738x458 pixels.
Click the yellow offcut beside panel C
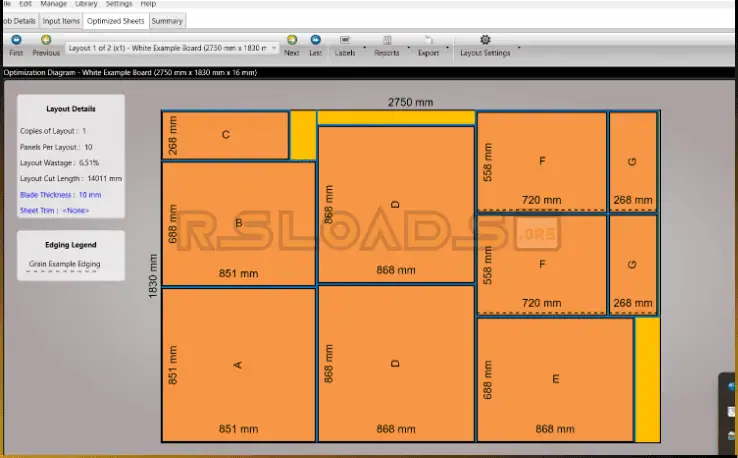pyautogui.click(x=302, y=135)
